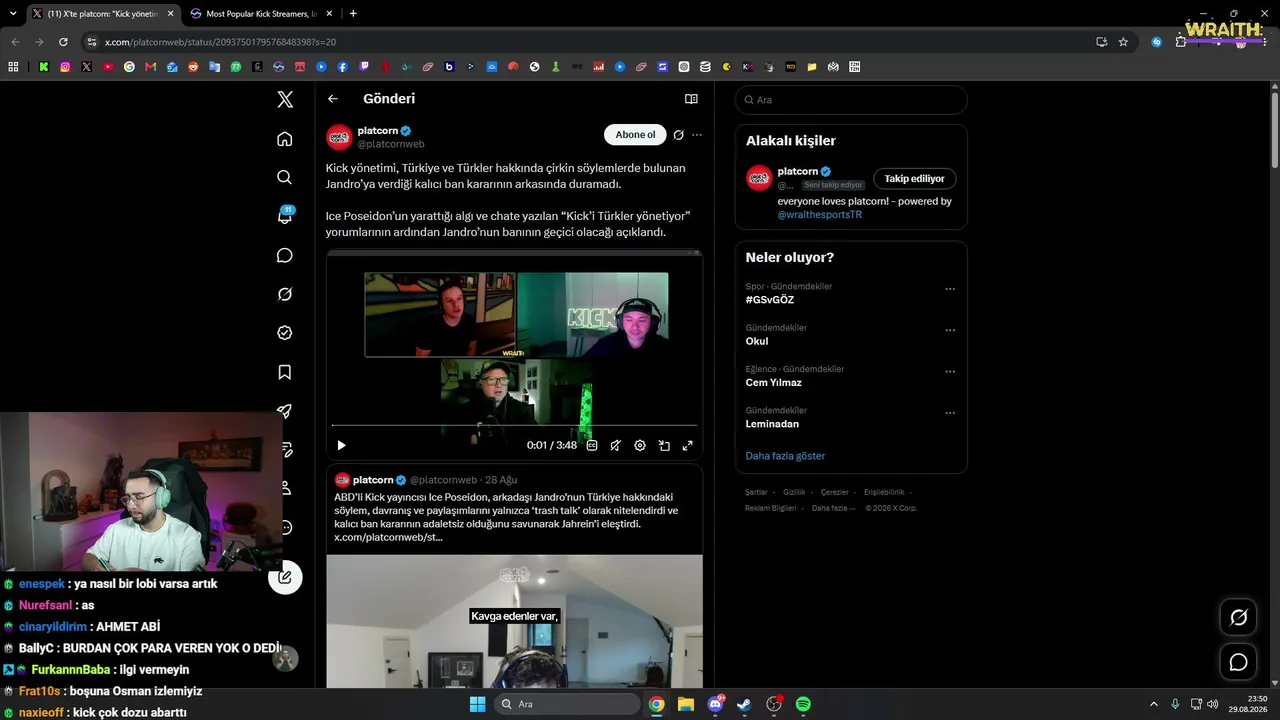
Task: Open the @platcornweb handle under the post author
Action: click(x=391, y=144)
